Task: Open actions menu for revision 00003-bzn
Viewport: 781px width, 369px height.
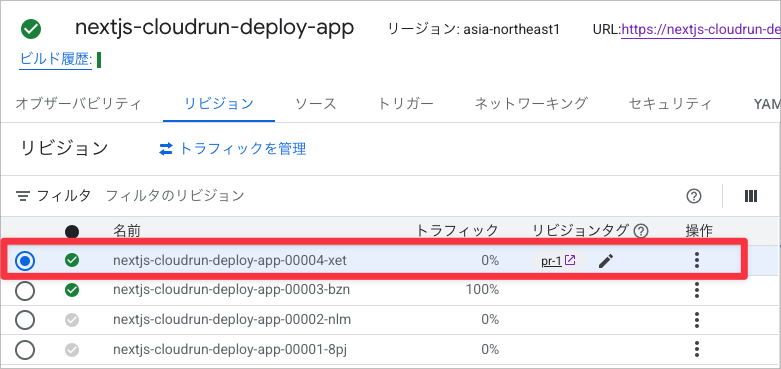Action: click(x=697, y=290)
